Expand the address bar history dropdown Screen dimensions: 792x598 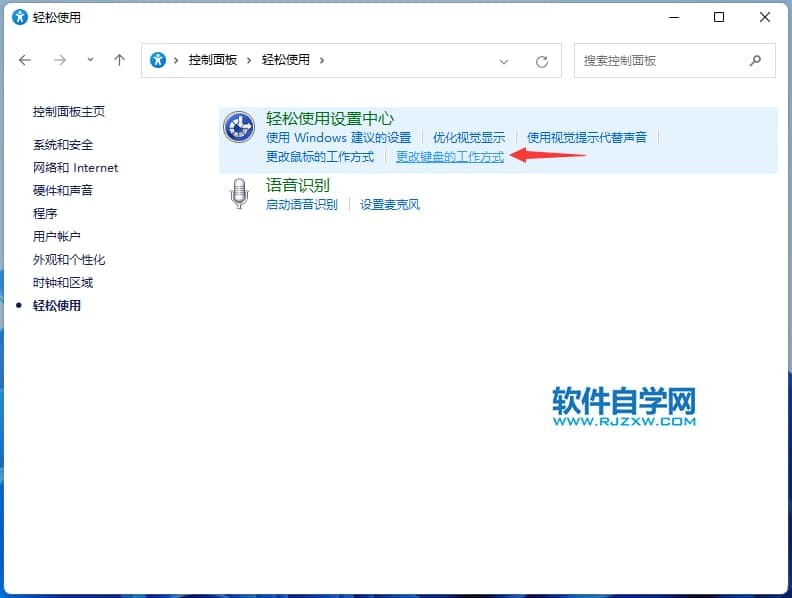tap(504, 61)
